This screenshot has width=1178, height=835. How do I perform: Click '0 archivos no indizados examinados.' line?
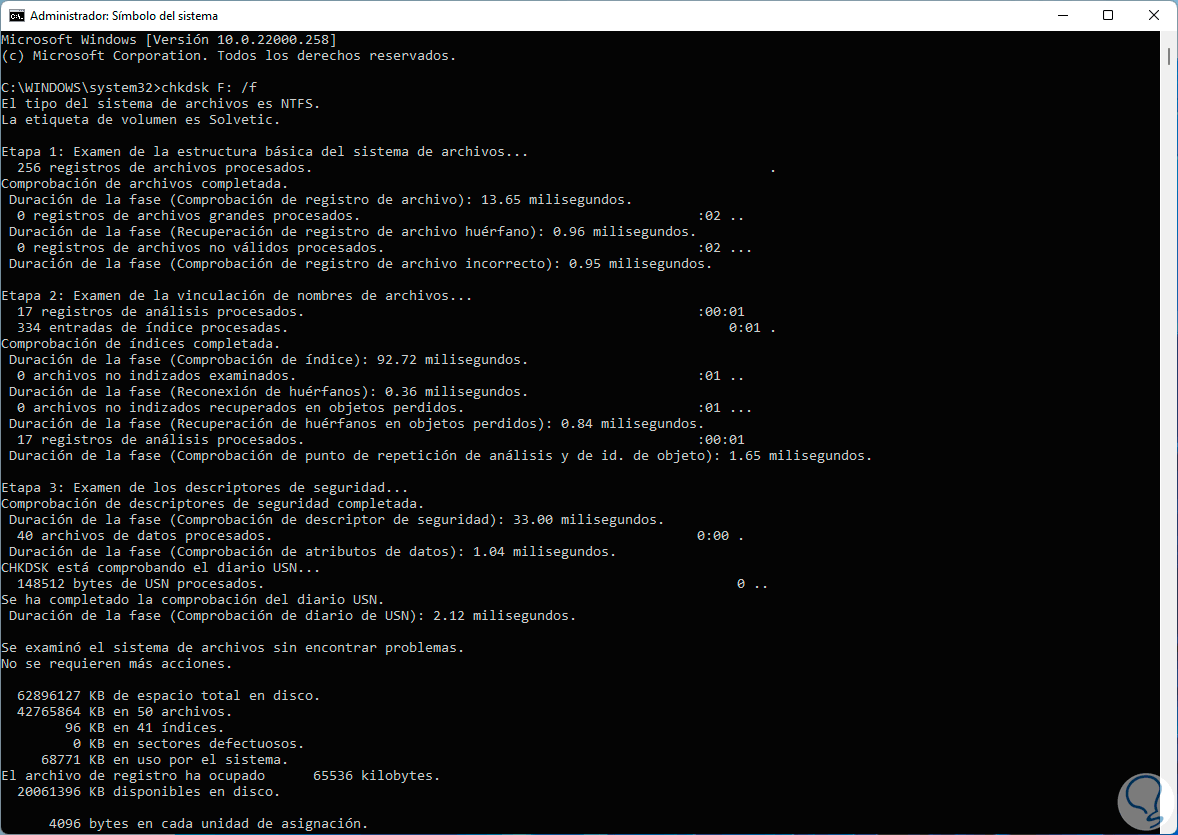point(156,375)
